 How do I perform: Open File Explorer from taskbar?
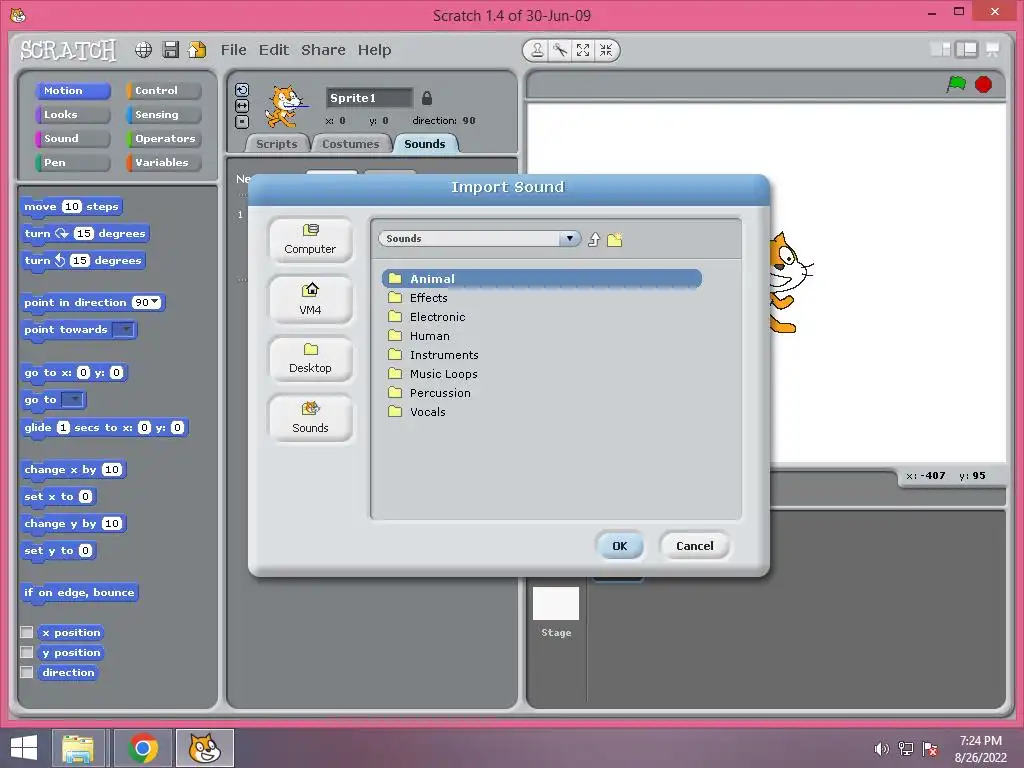point(78,748)
